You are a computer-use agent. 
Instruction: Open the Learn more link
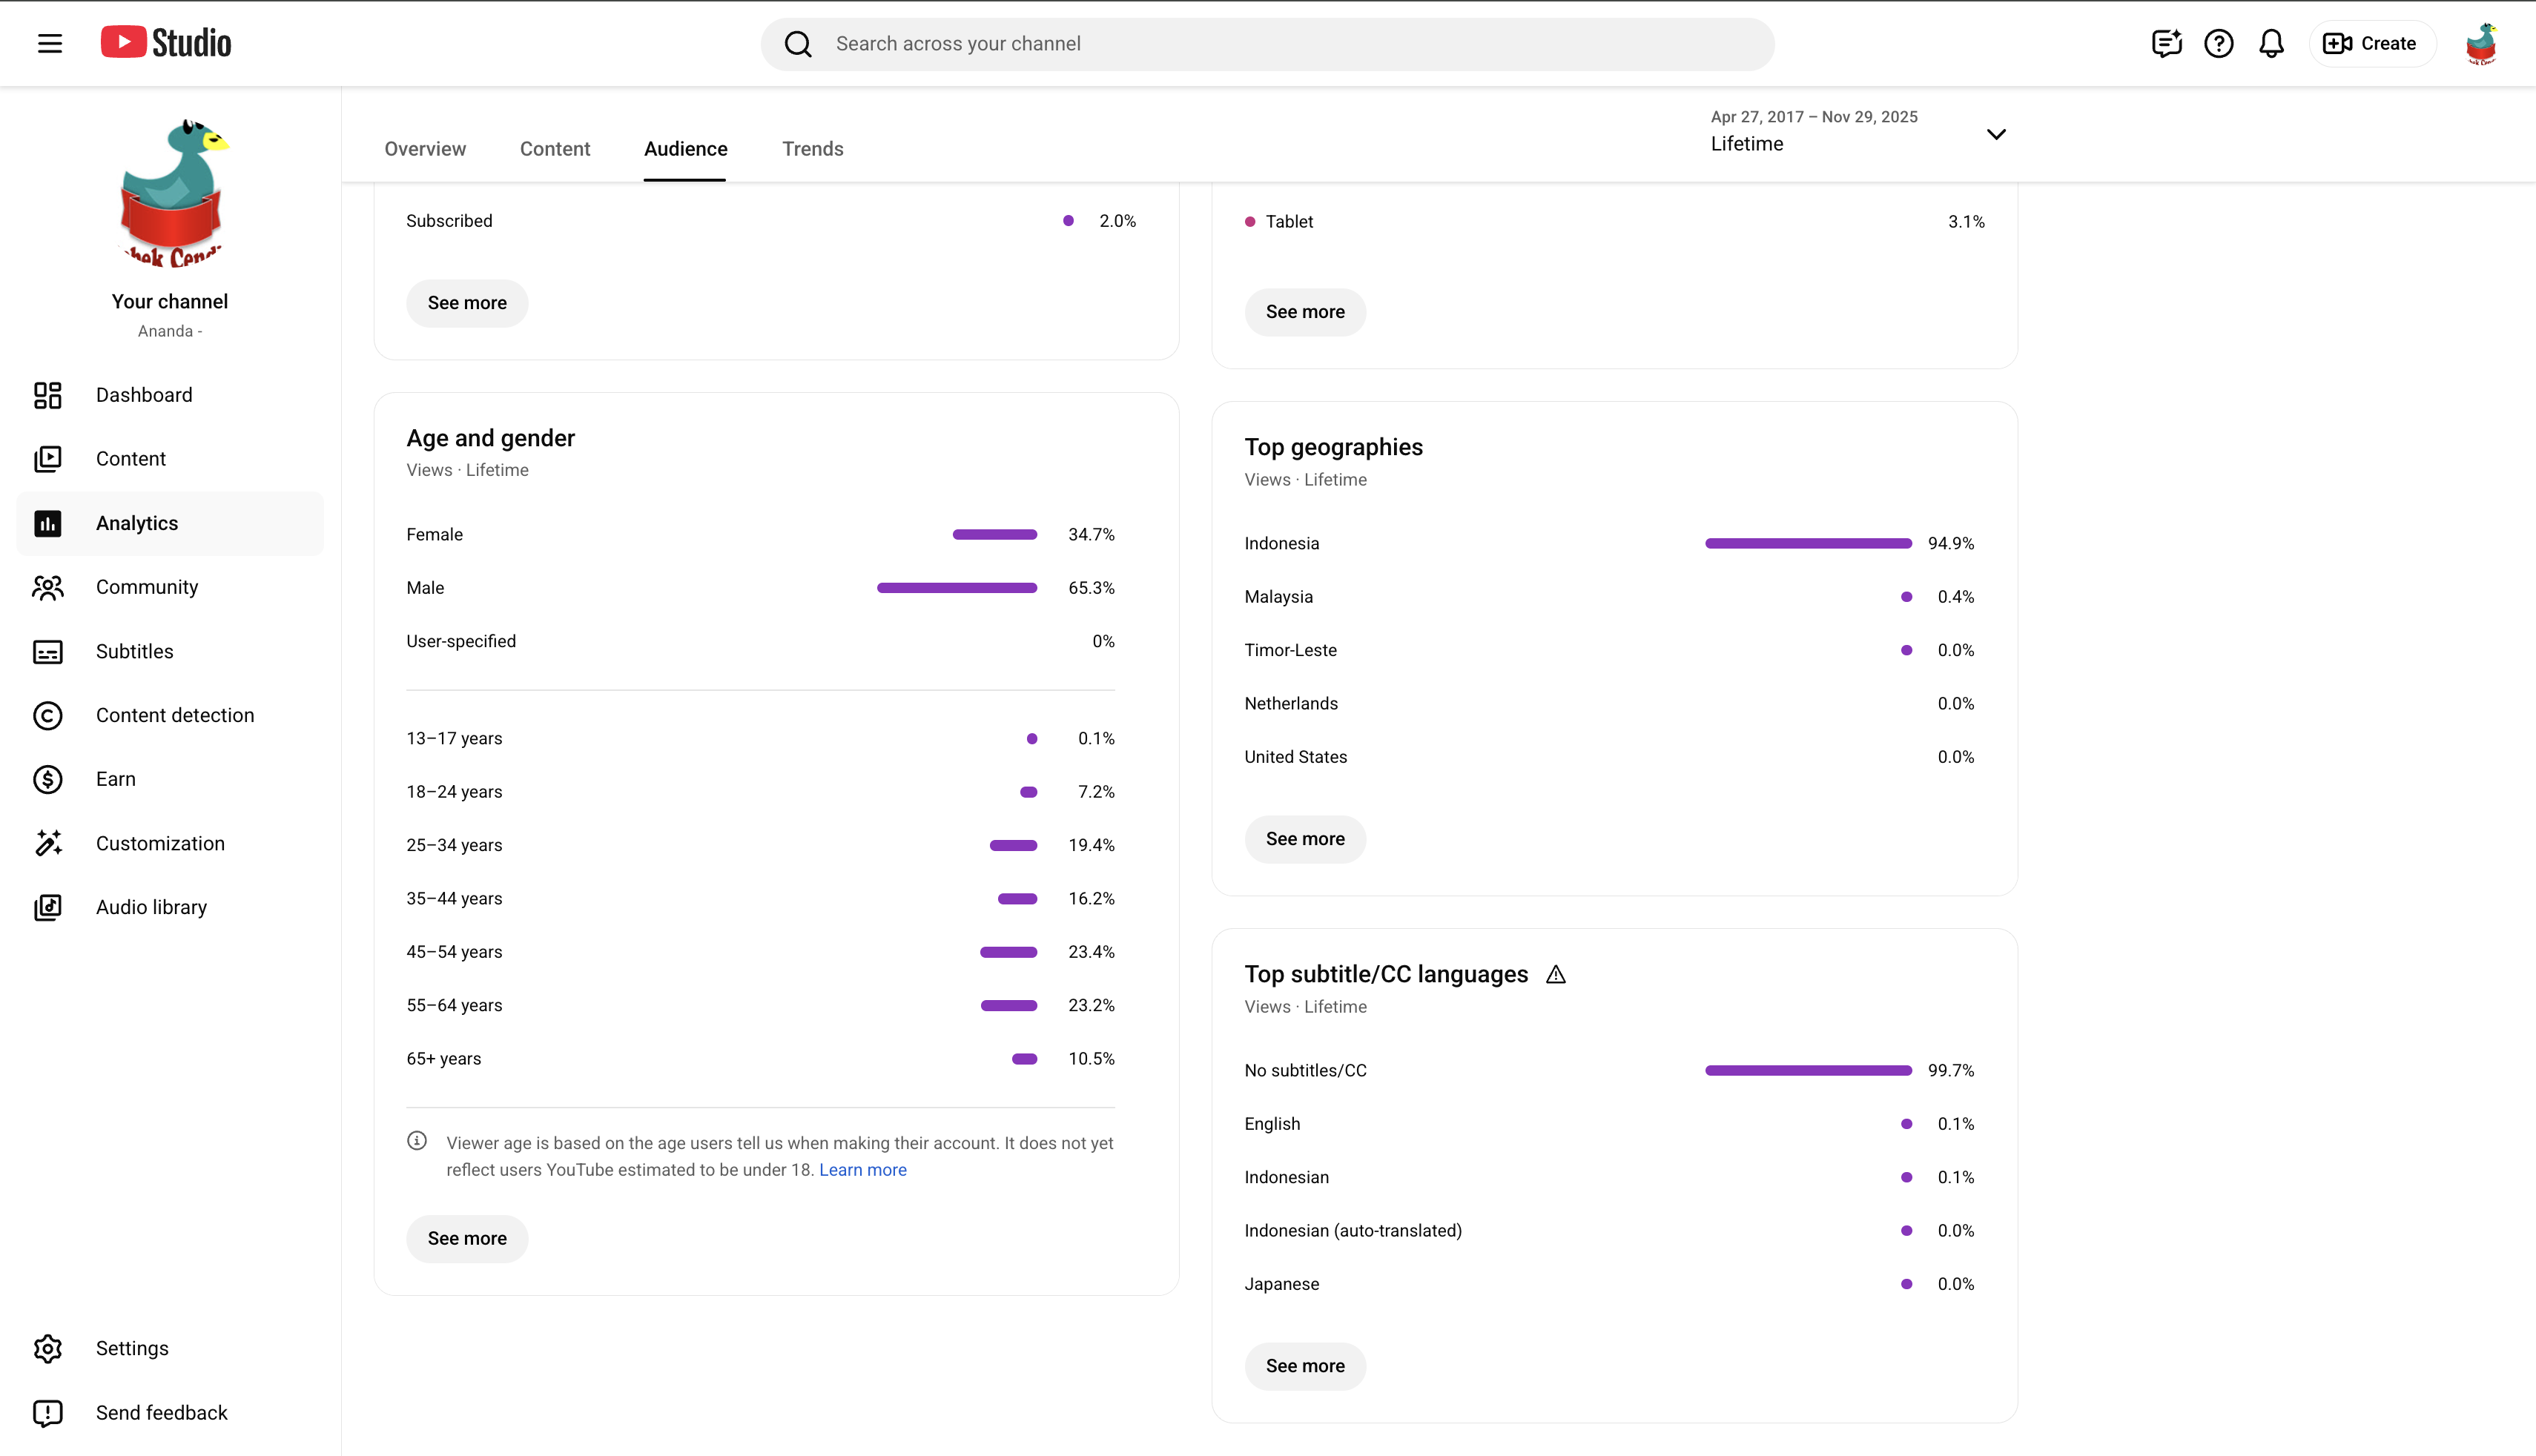point(863,1170)
